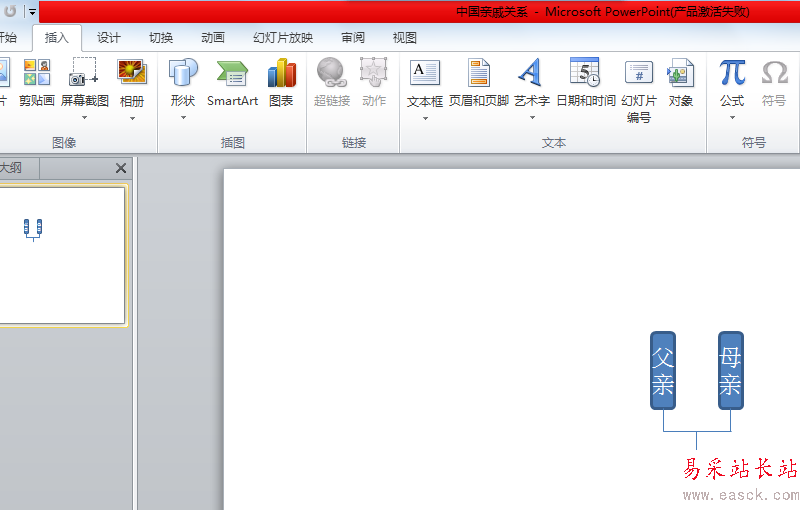Click the 符号 symbol icon

774,72
